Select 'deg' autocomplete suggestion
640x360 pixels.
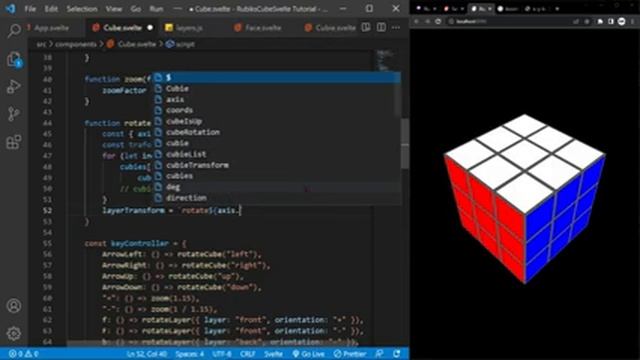click(276, 187)
